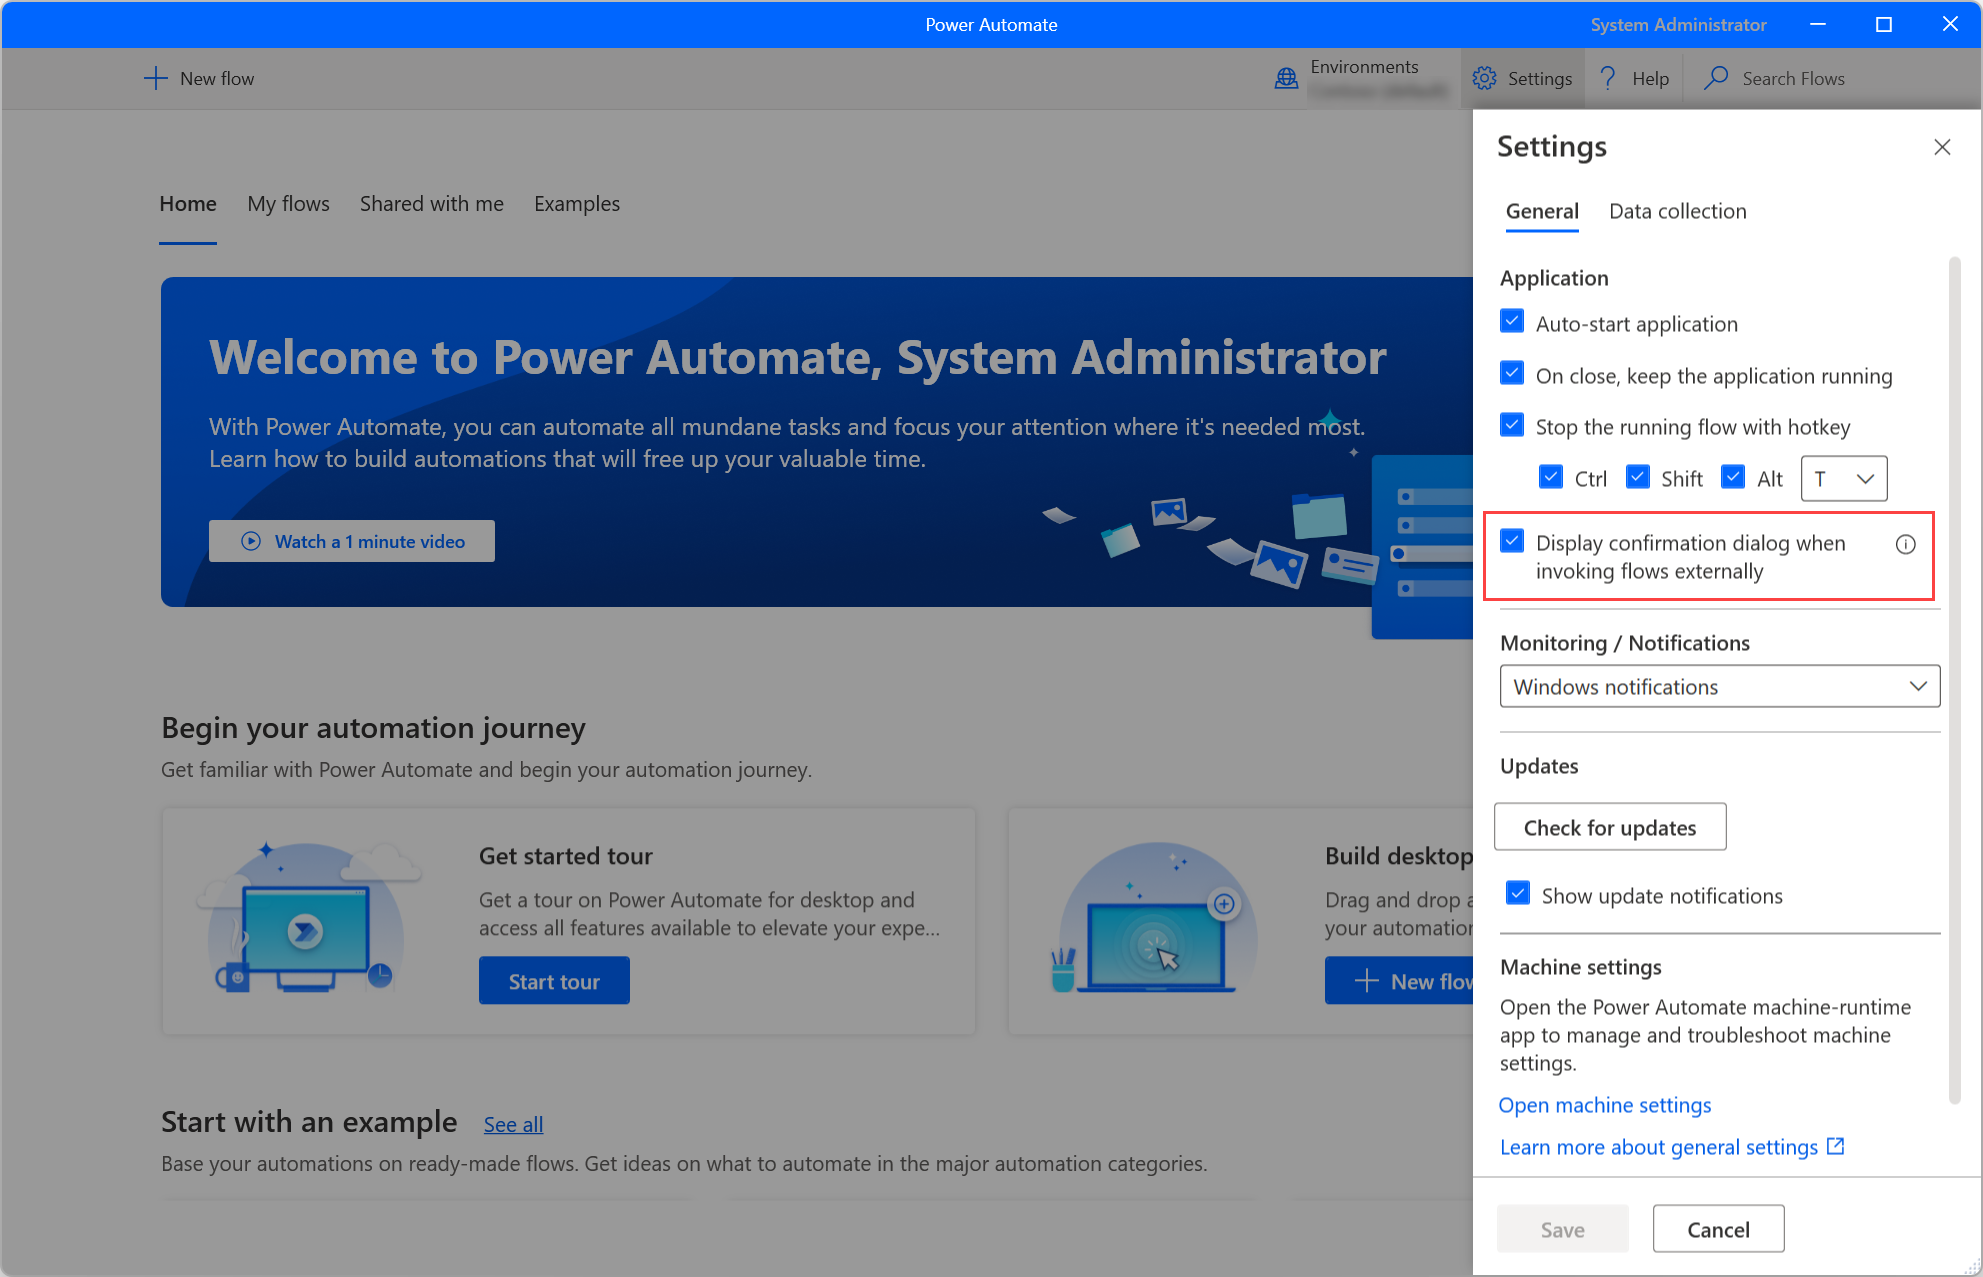Image resolution: width=1983 pixels, height=1277 pixels.
Task: Click the Help icon
Action: click(x=1607, y=78)
